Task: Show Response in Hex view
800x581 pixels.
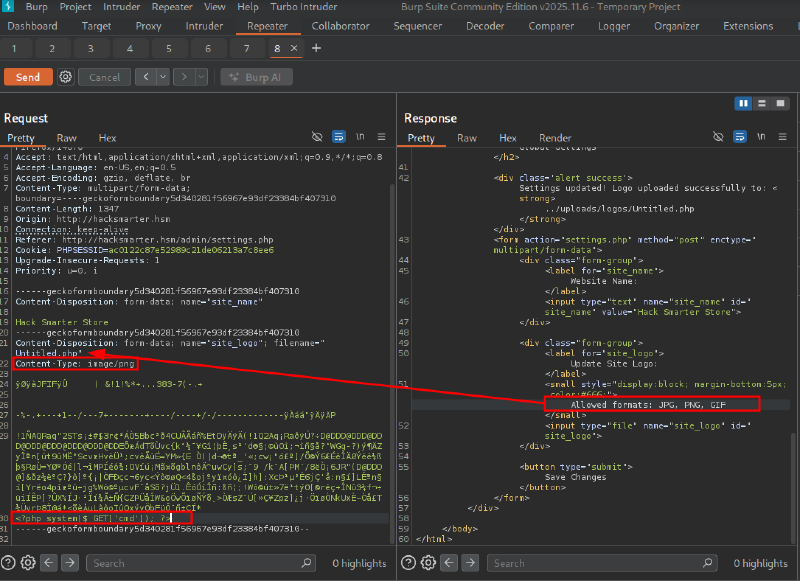Action: tap(508, 138)
